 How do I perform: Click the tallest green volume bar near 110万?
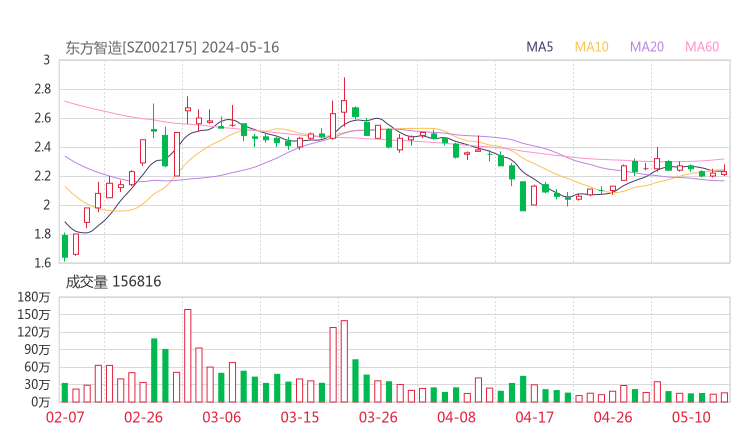pos(154,371)
